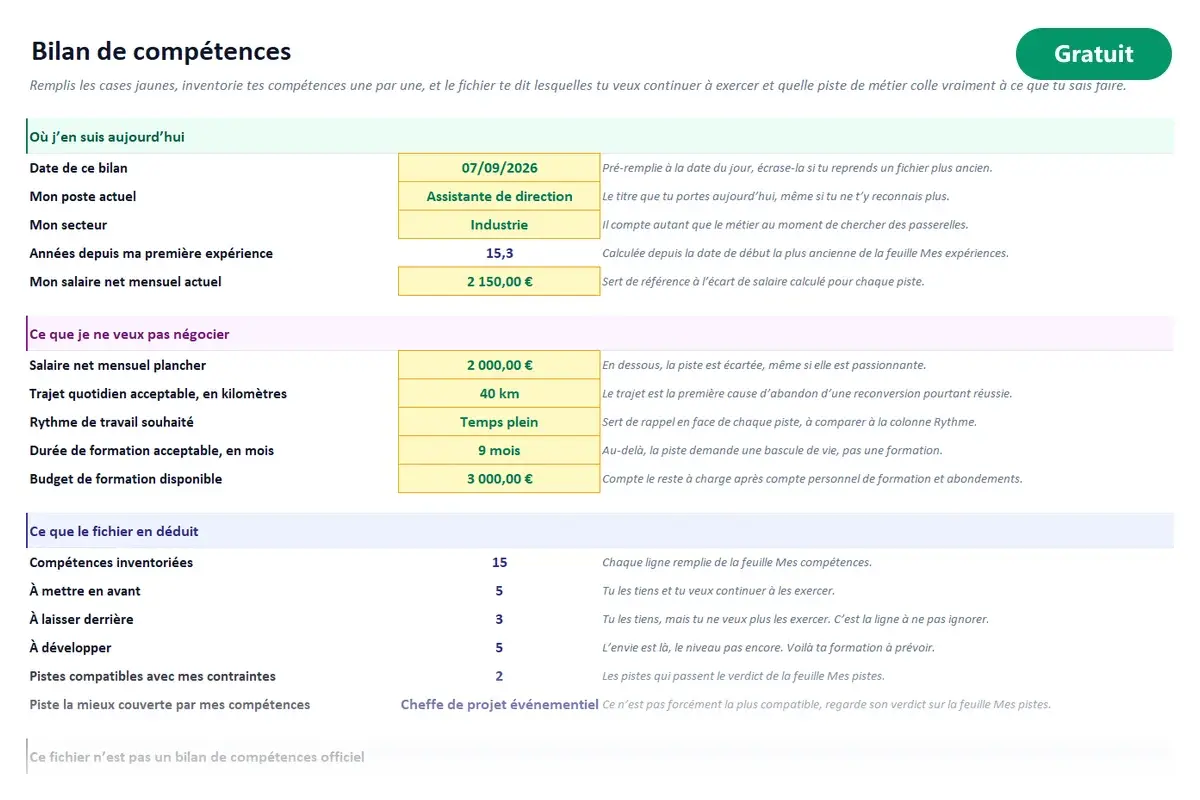The width and height of the screenshot is (1200, 800).
Task: Select Rythme de travail souhaité label
Action: [112, 422]
